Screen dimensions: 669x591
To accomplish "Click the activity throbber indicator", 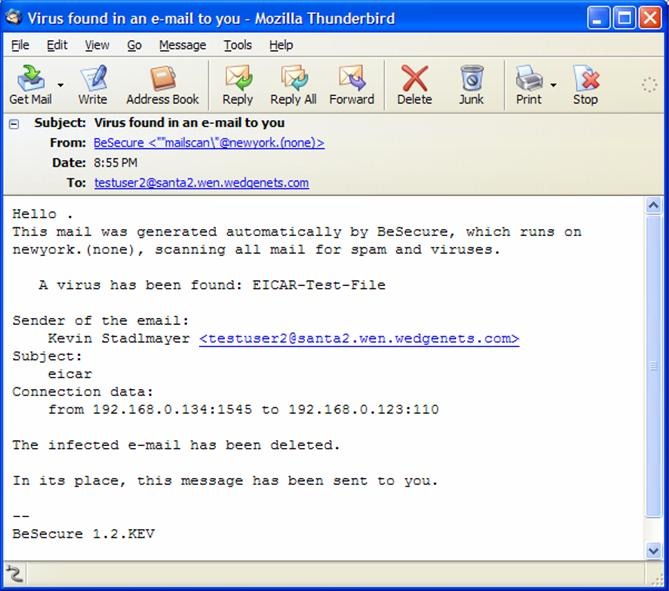I will 649,85.
